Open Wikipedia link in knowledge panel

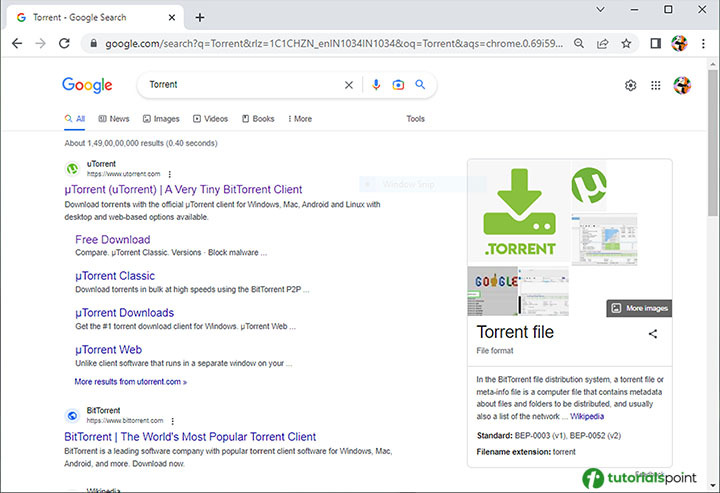587,417
